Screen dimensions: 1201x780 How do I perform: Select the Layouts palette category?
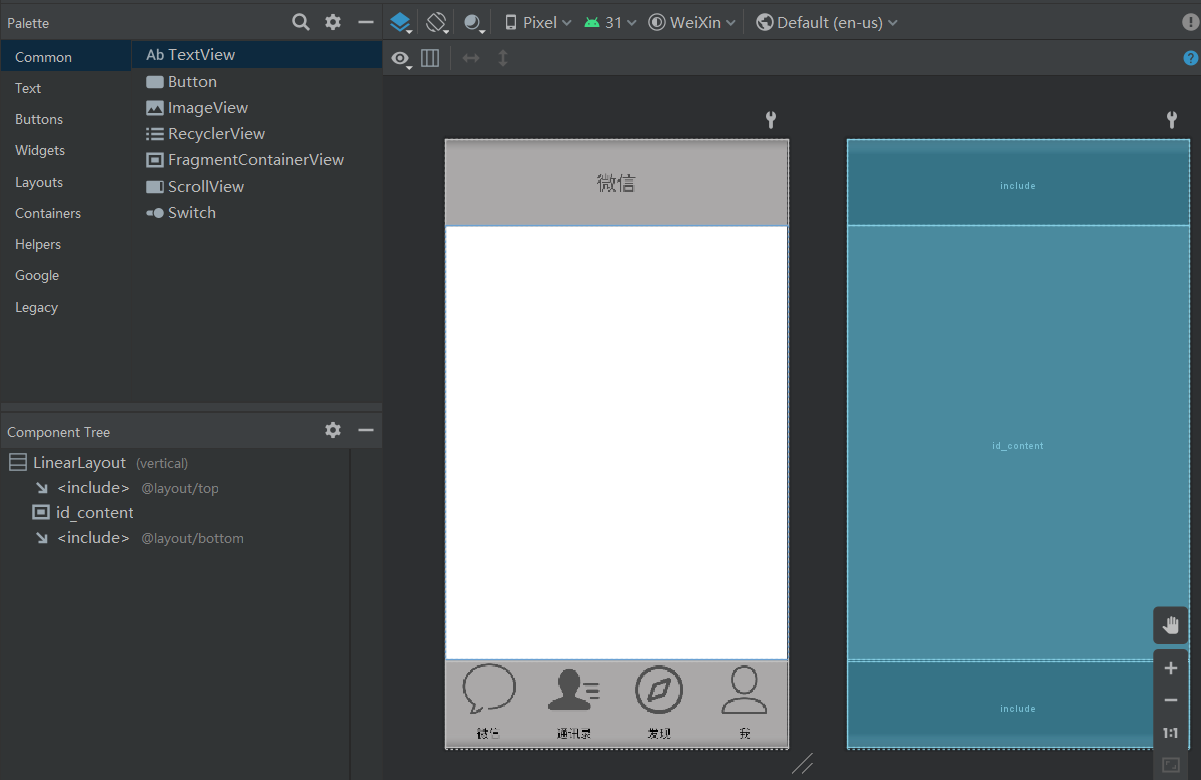[x=66, y=182]
